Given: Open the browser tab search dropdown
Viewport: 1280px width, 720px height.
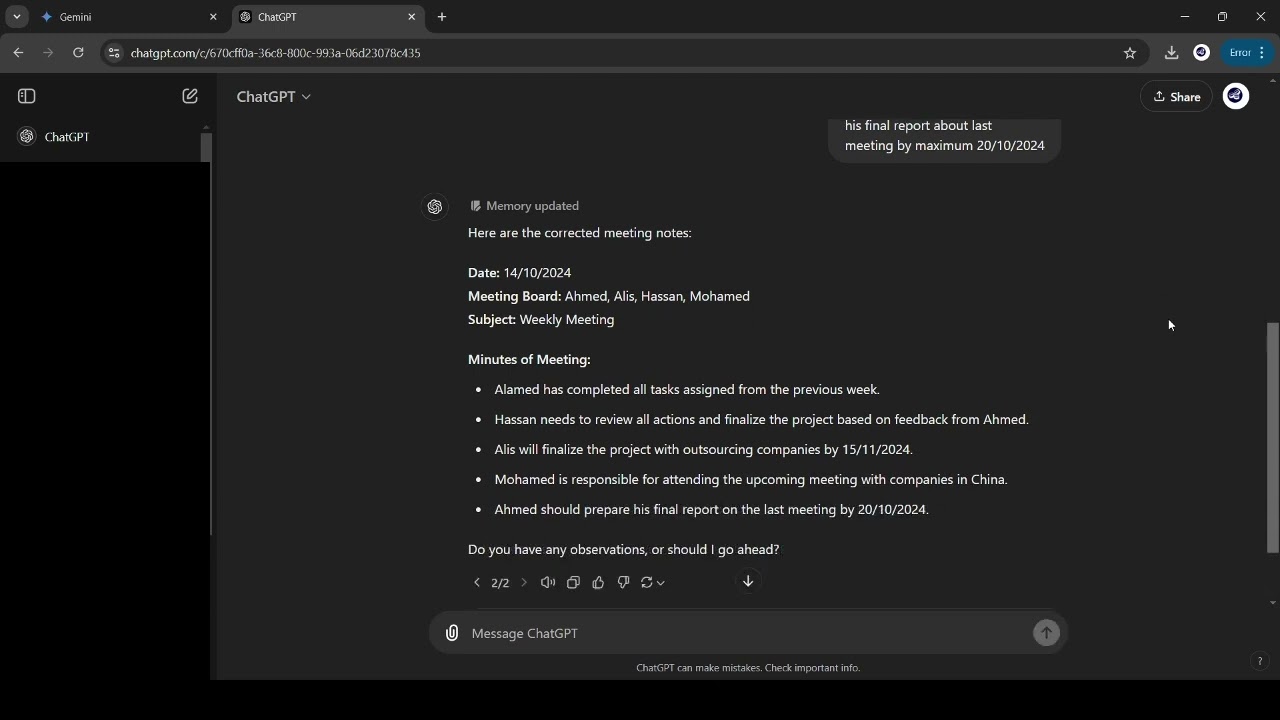Looking at the screenshot, I should tap(17, 17).
